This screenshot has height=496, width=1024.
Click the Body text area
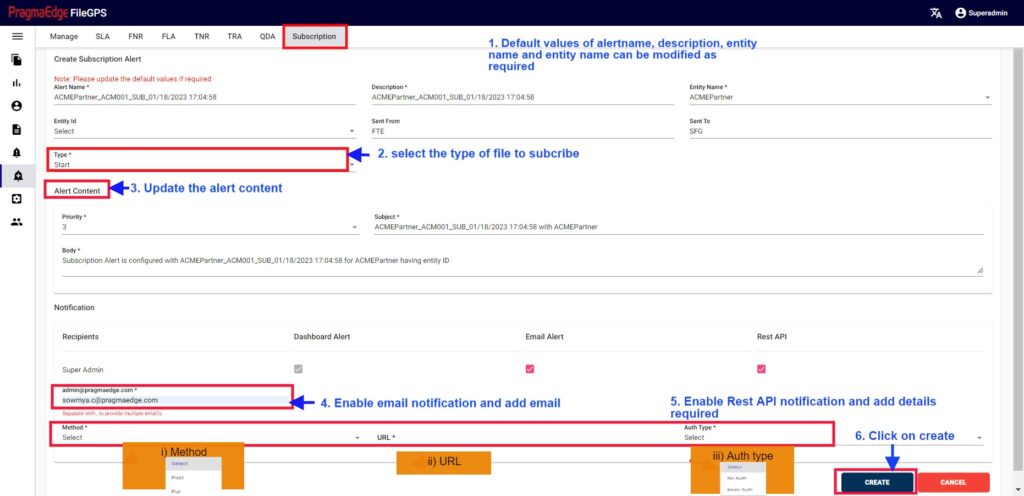point(522,265)
